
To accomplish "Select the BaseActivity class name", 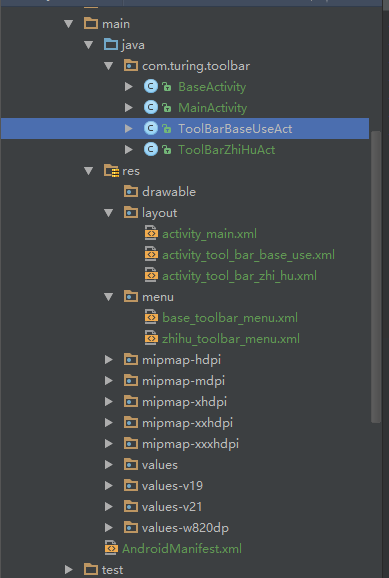I will point(212,87).
